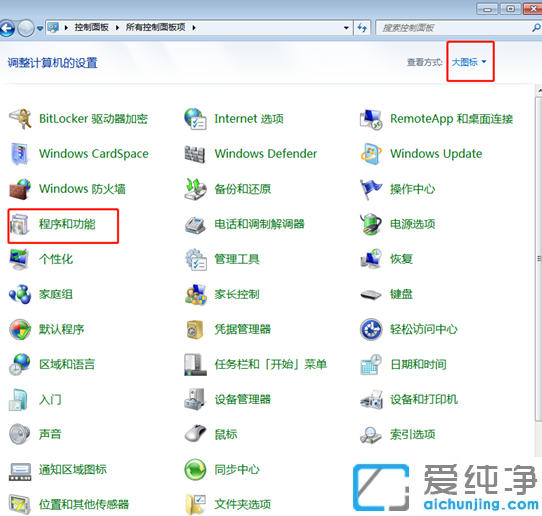Go back with the Back button
Image resolution: width=542 pixels, height=516 pixels.
[7, 28]
